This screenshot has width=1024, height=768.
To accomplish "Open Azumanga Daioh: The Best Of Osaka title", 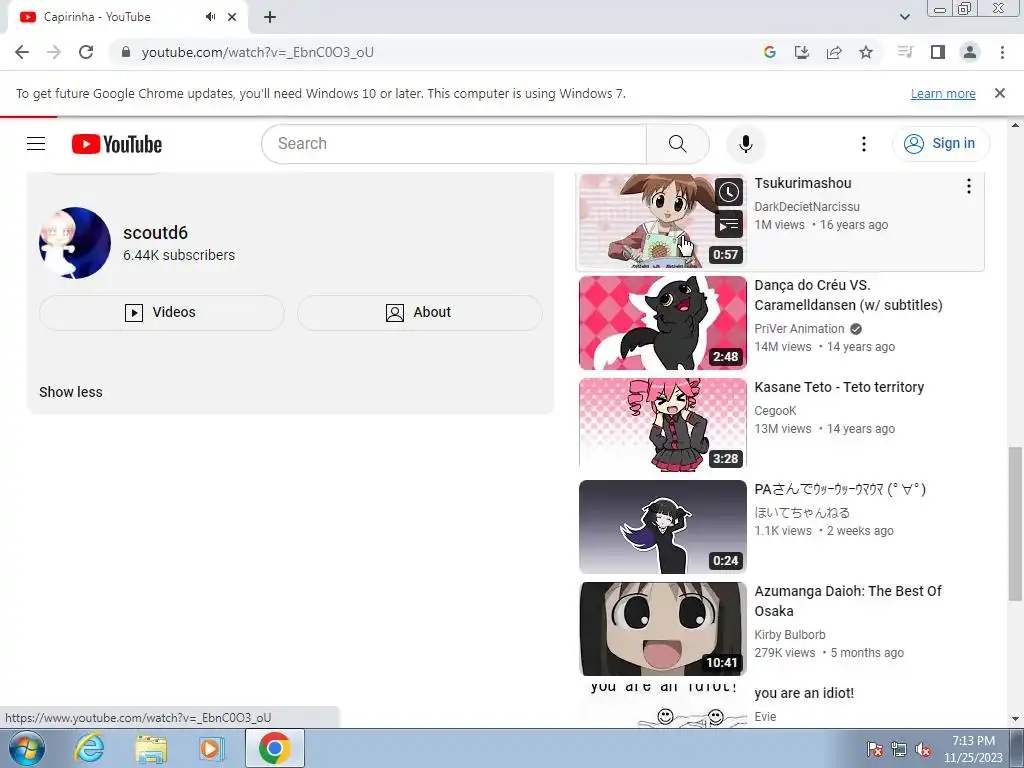I will tap(848, 600).
